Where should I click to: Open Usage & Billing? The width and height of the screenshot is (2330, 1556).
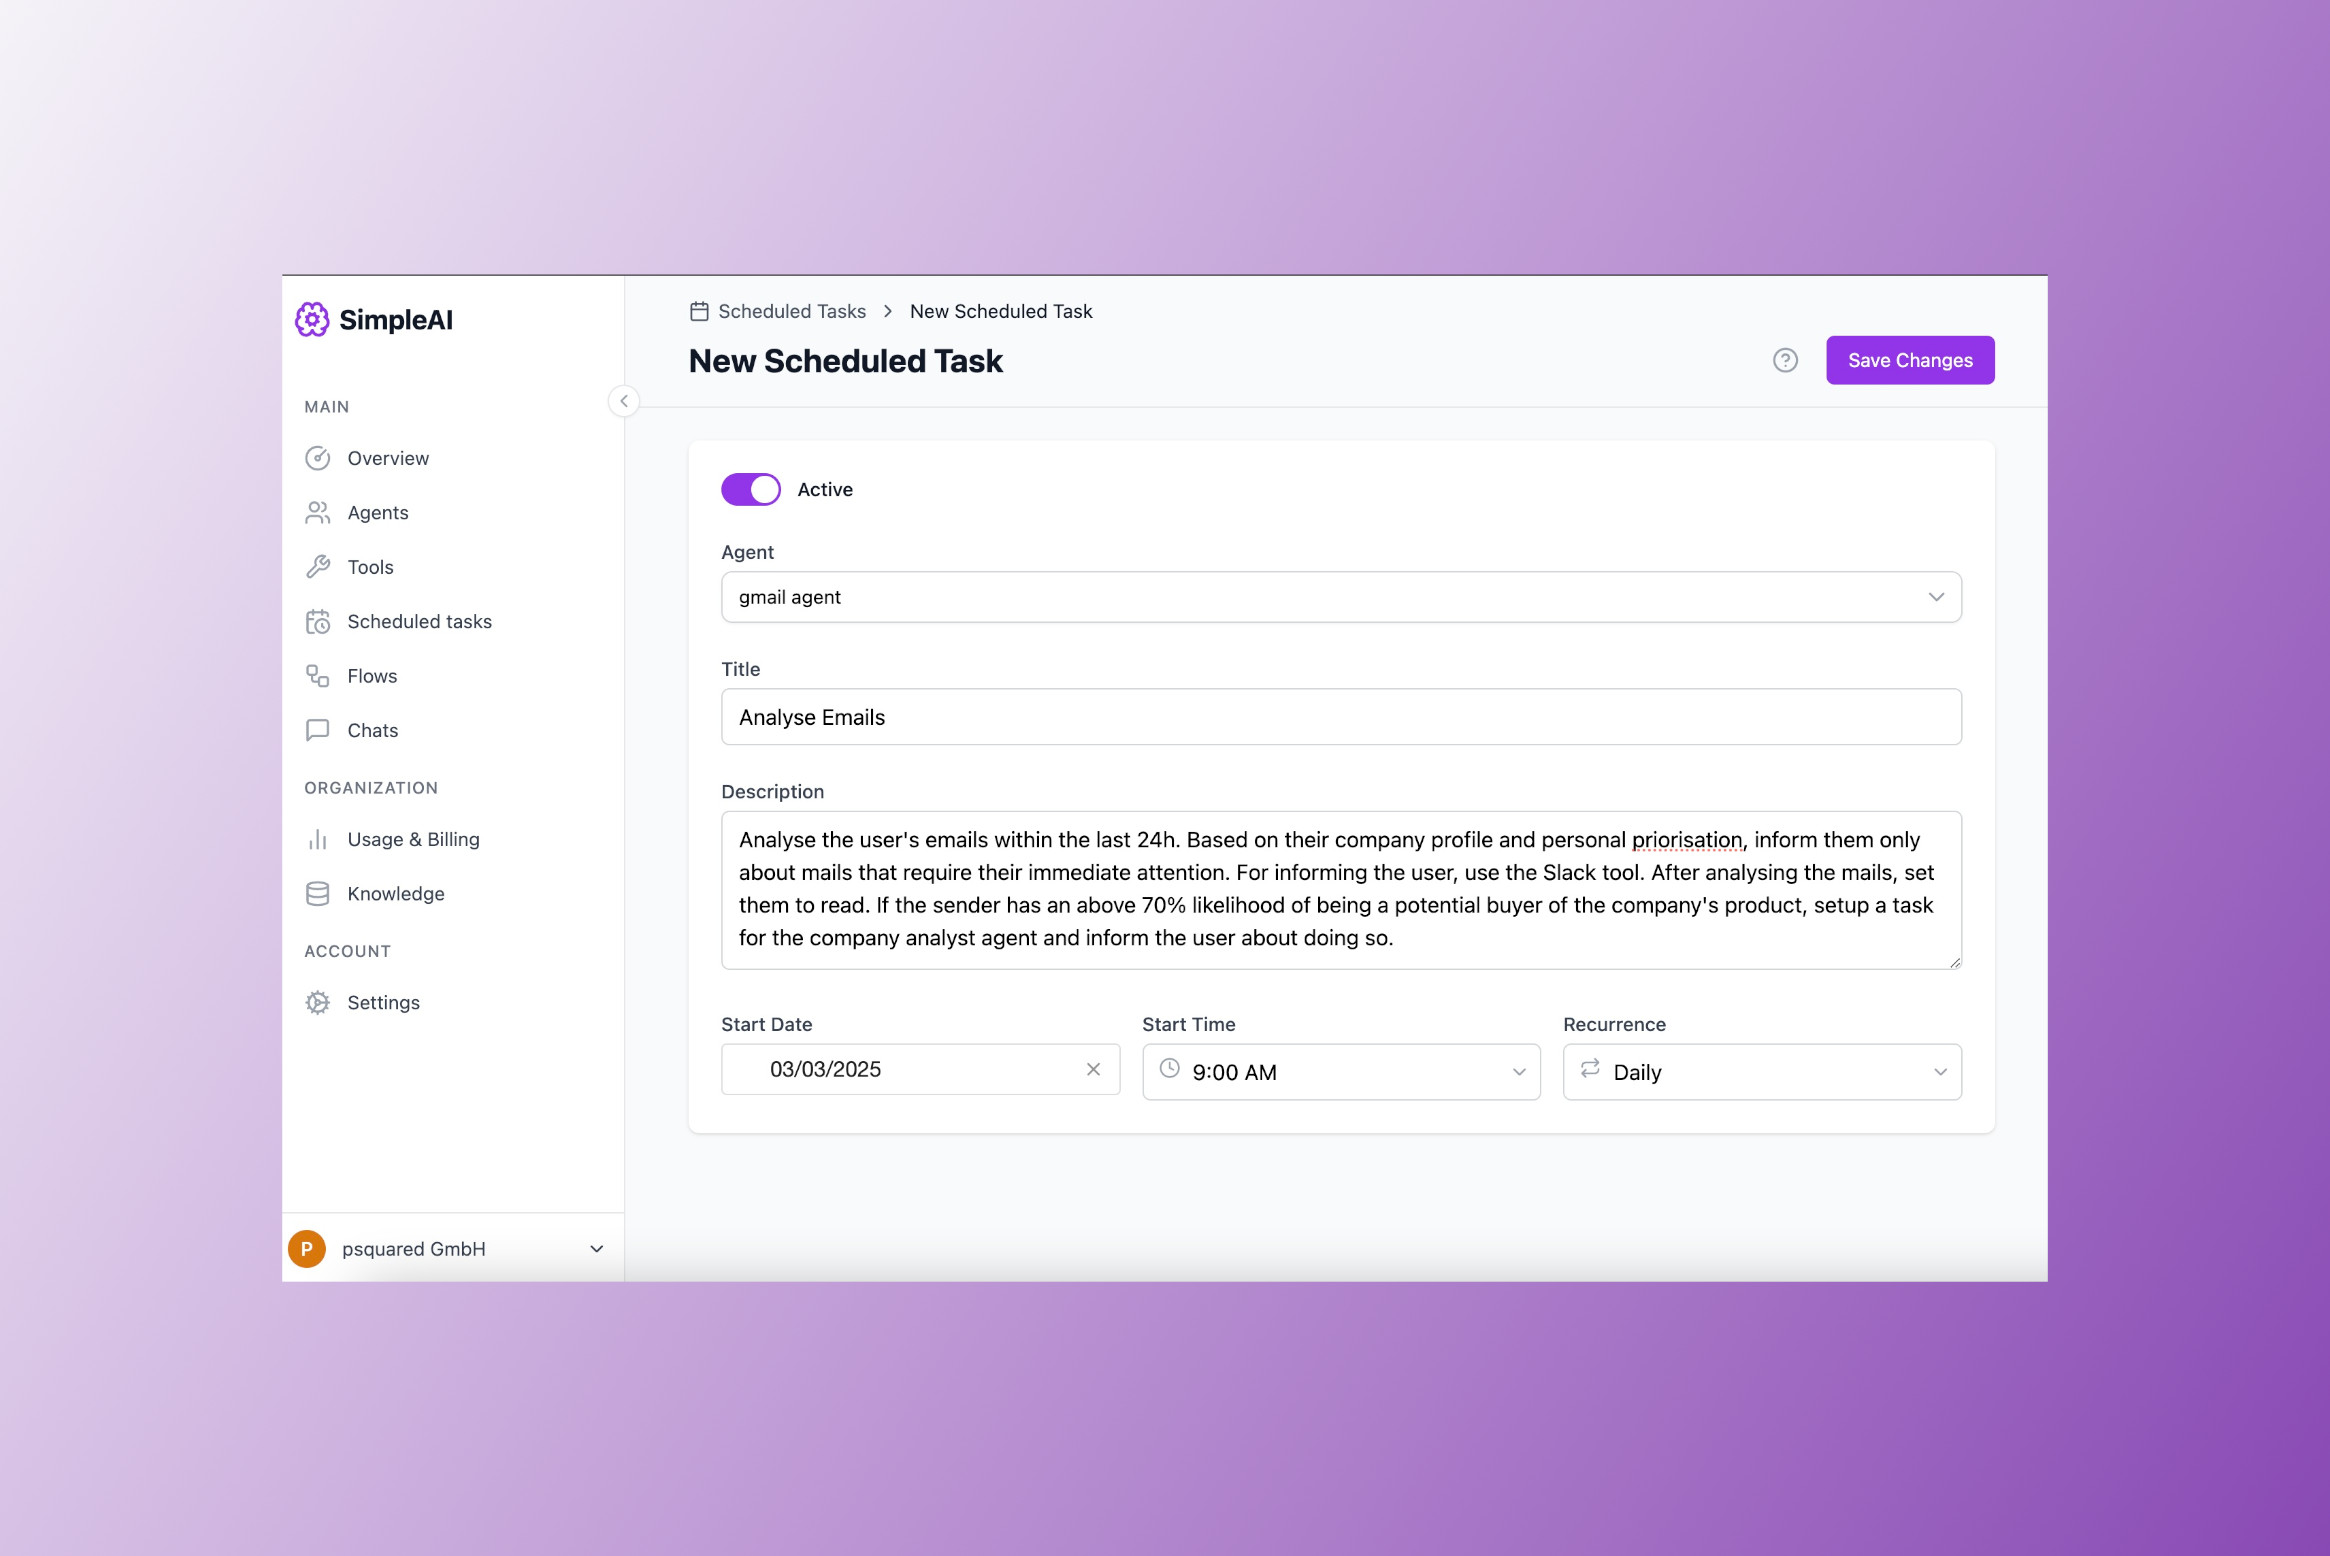tap(413, 839)
